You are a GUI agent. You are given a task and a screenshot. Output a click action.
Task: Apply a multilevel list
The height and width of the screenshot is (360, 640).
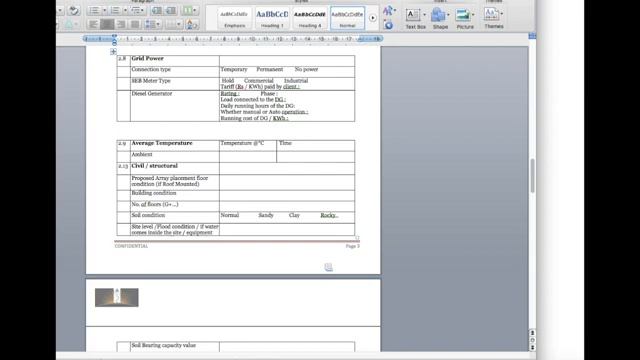[x=135, y=10]
